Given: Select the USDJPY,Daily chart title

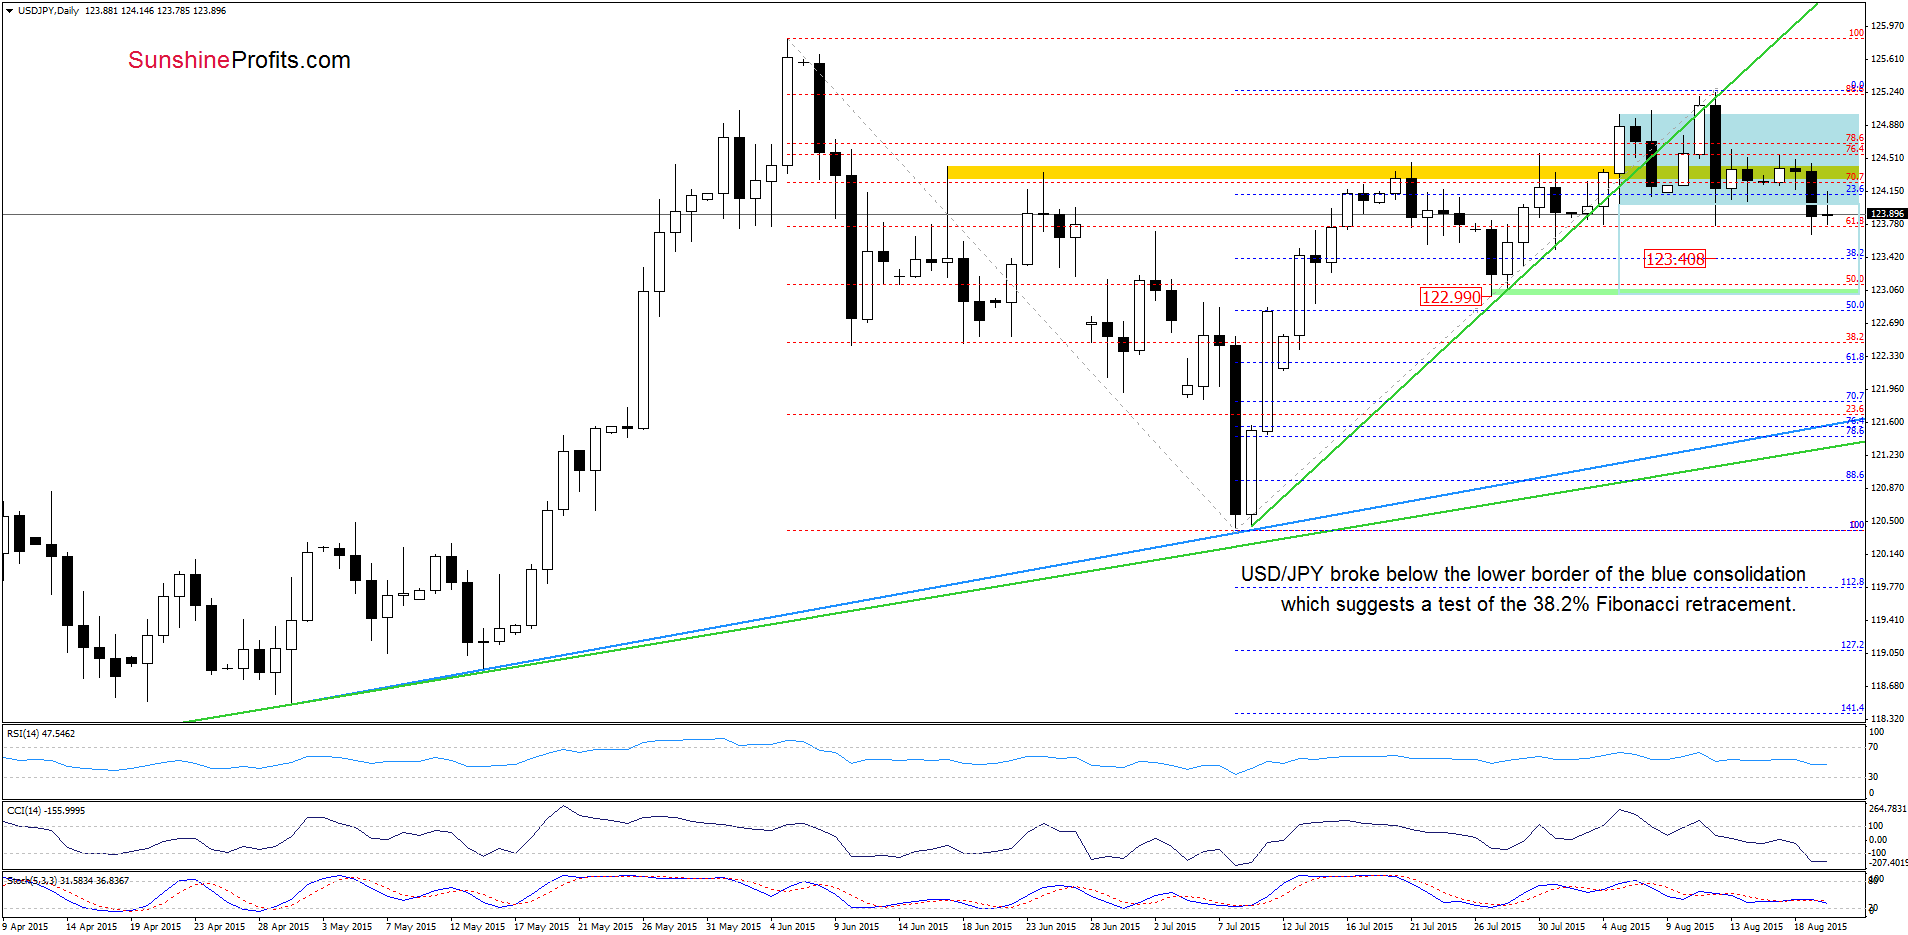Looking at the screenshot, I should [48, 11].
